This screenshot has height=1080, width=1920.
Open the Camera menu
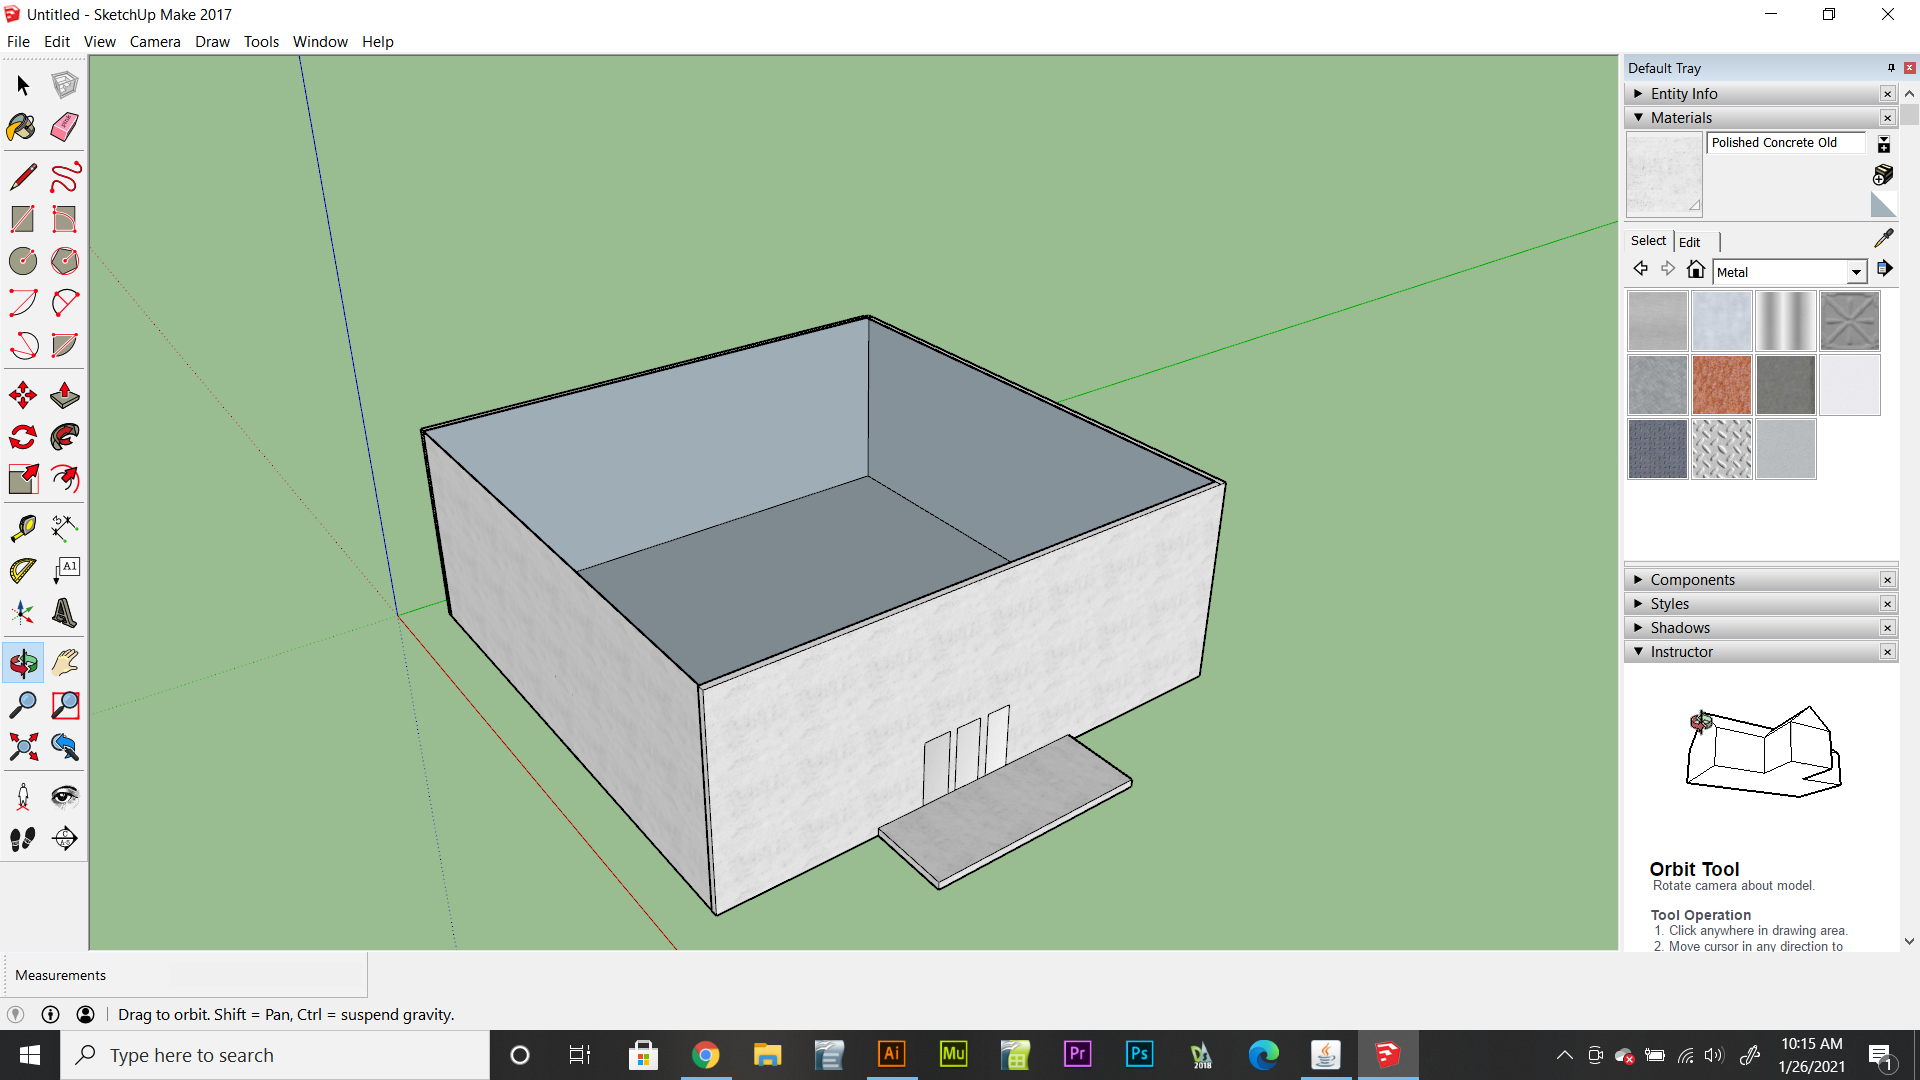click(x=155, y=41)
